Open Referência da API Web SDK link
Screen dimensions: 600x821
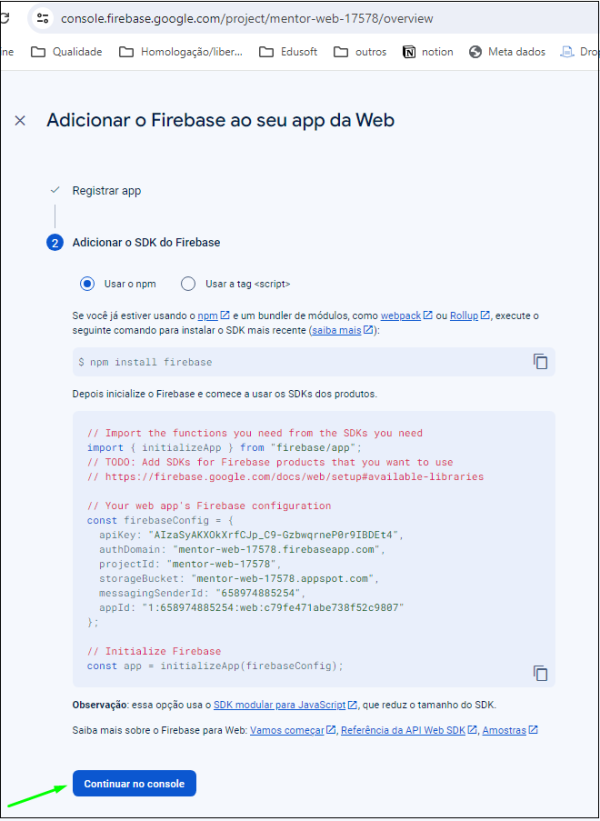click(x=409, y=730)
